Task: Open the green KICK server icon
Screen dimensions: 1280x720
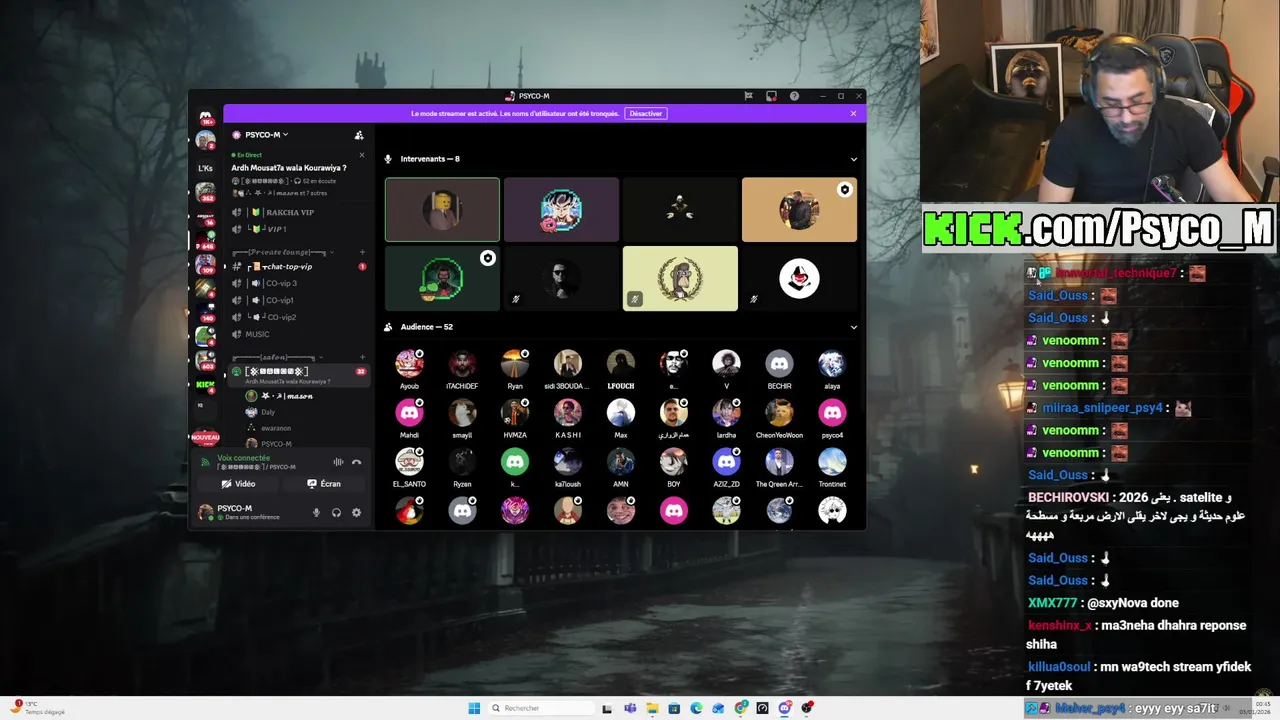Action: [205, 384]
